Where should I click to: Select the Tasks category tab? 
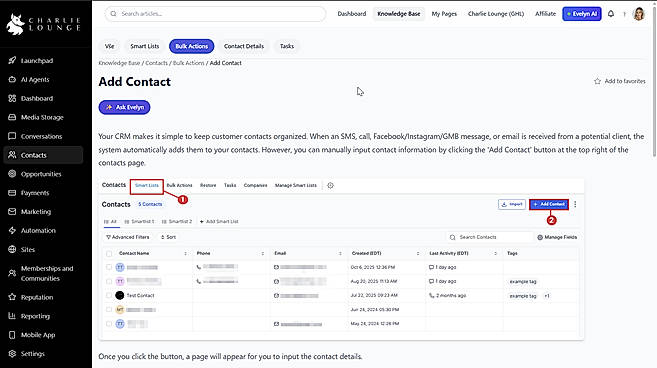click(x=287, y=46)
